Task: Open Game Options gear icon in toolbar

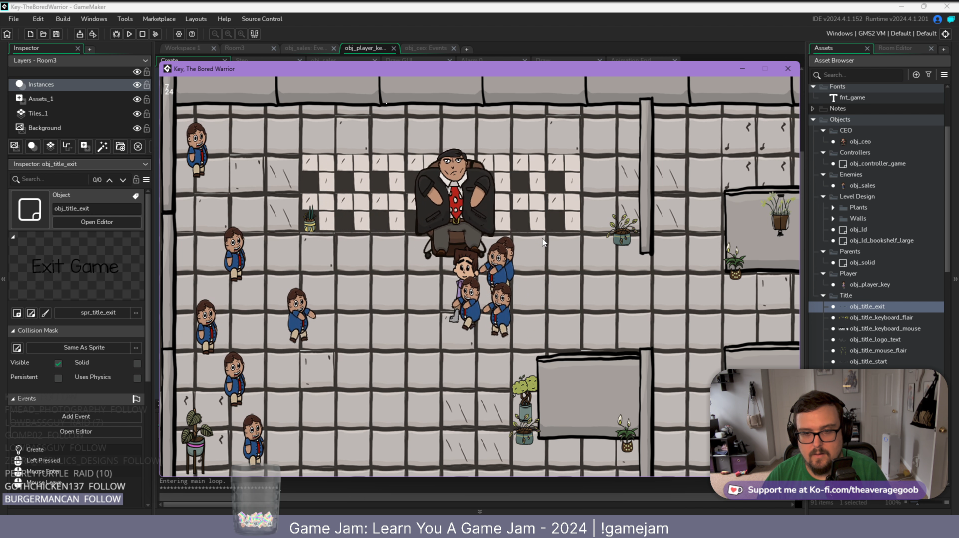Action: [x=179, y=34]
